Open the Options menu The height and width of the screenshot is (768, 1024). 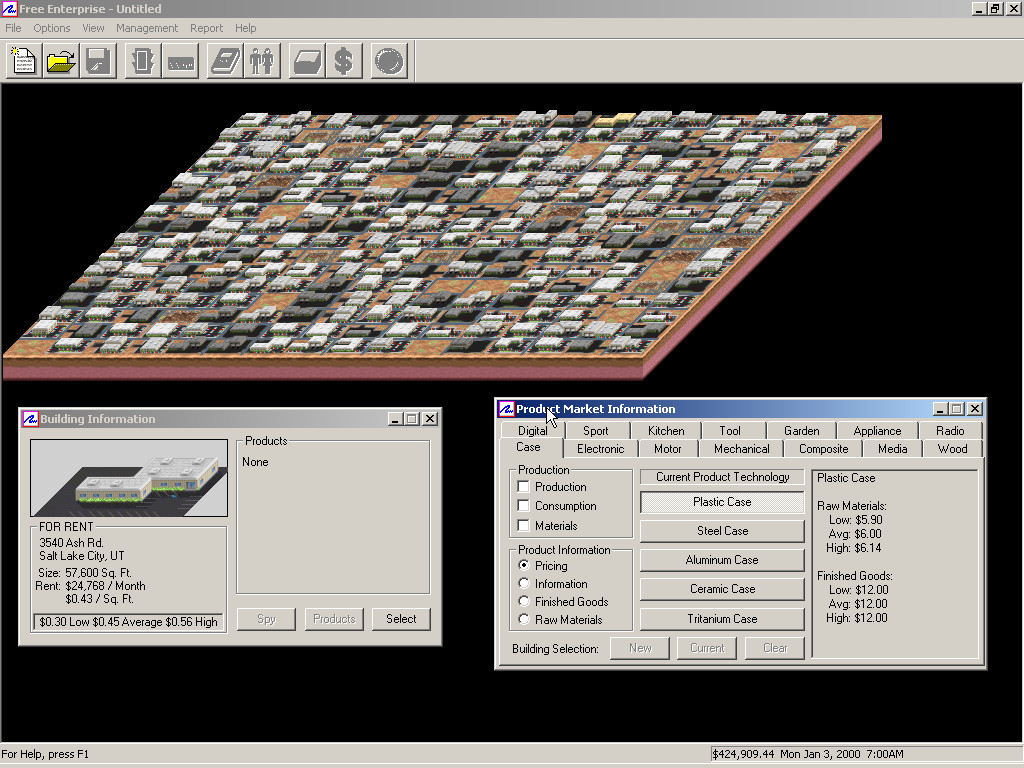tap(52, 28)
